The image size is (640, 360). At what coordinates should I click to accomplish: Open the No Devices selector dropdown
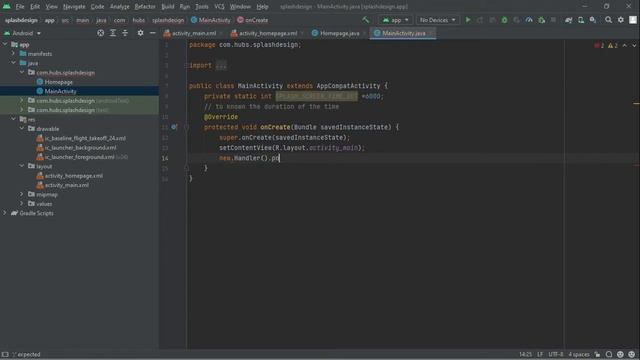pyautogui.click(x=437, y=20)
